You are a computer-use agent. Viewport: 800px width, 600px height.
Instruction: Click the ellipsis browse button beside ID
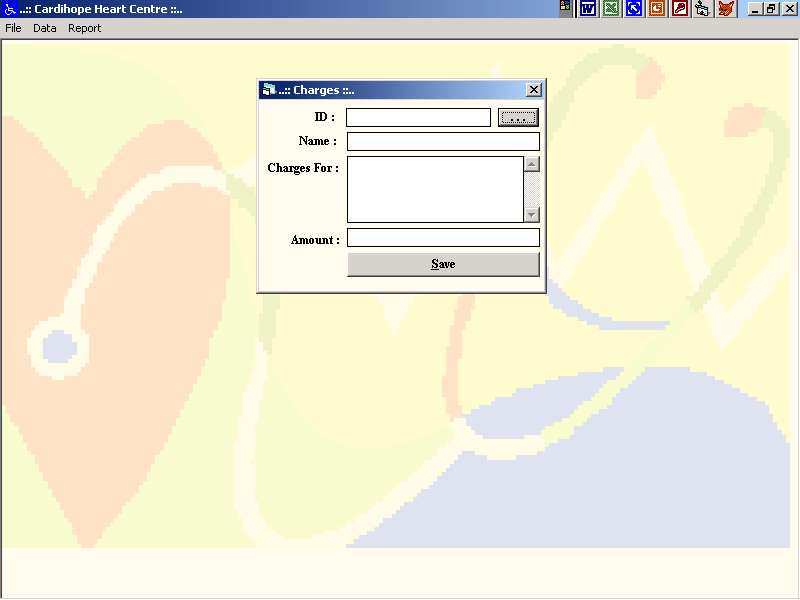[x=518, y=118]
